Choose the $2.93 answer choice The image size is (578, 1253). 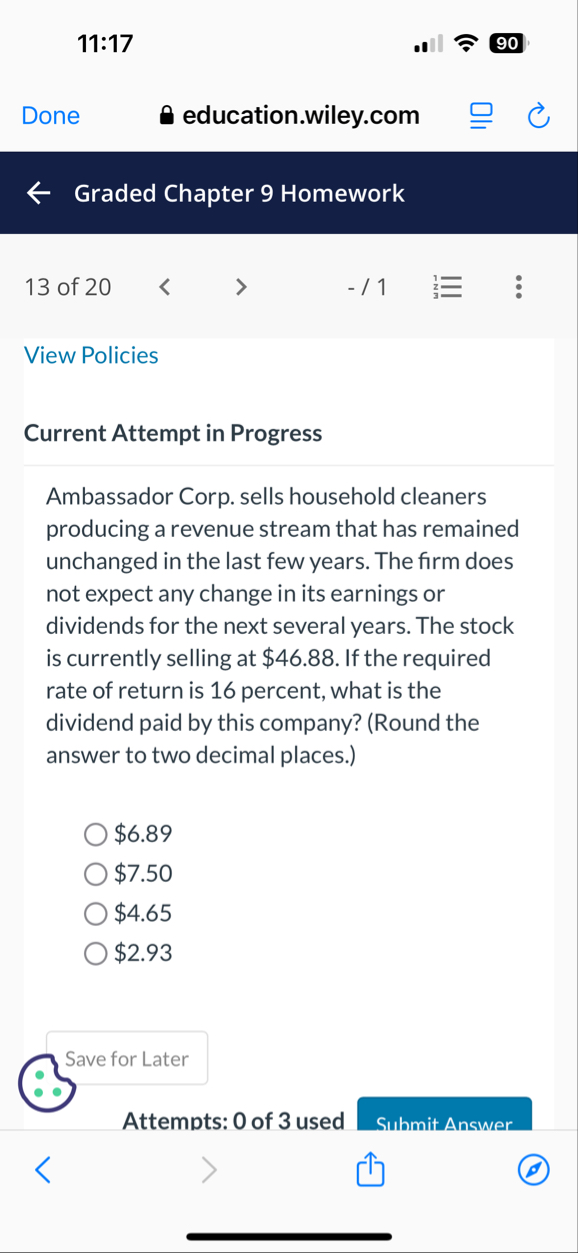95,953
